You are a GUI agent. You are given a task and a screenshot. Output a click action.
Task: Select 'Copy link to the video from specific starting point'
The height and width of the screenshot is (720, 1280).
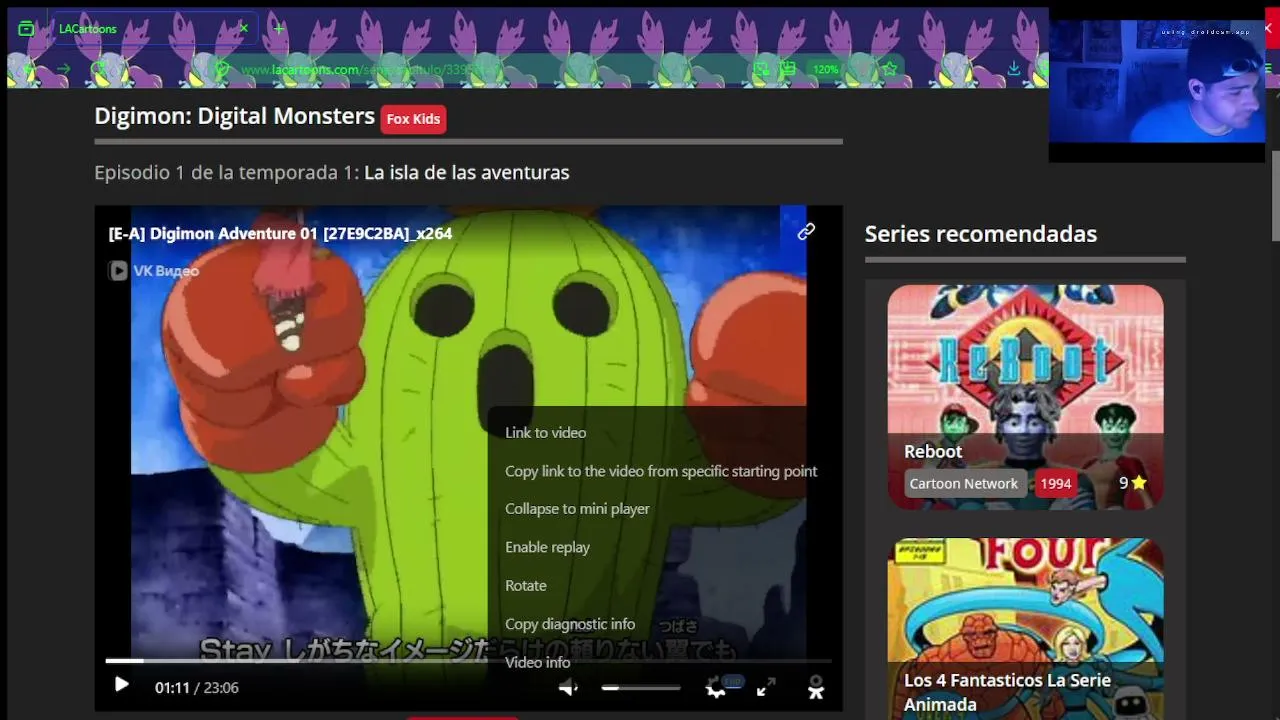(661, 471)
